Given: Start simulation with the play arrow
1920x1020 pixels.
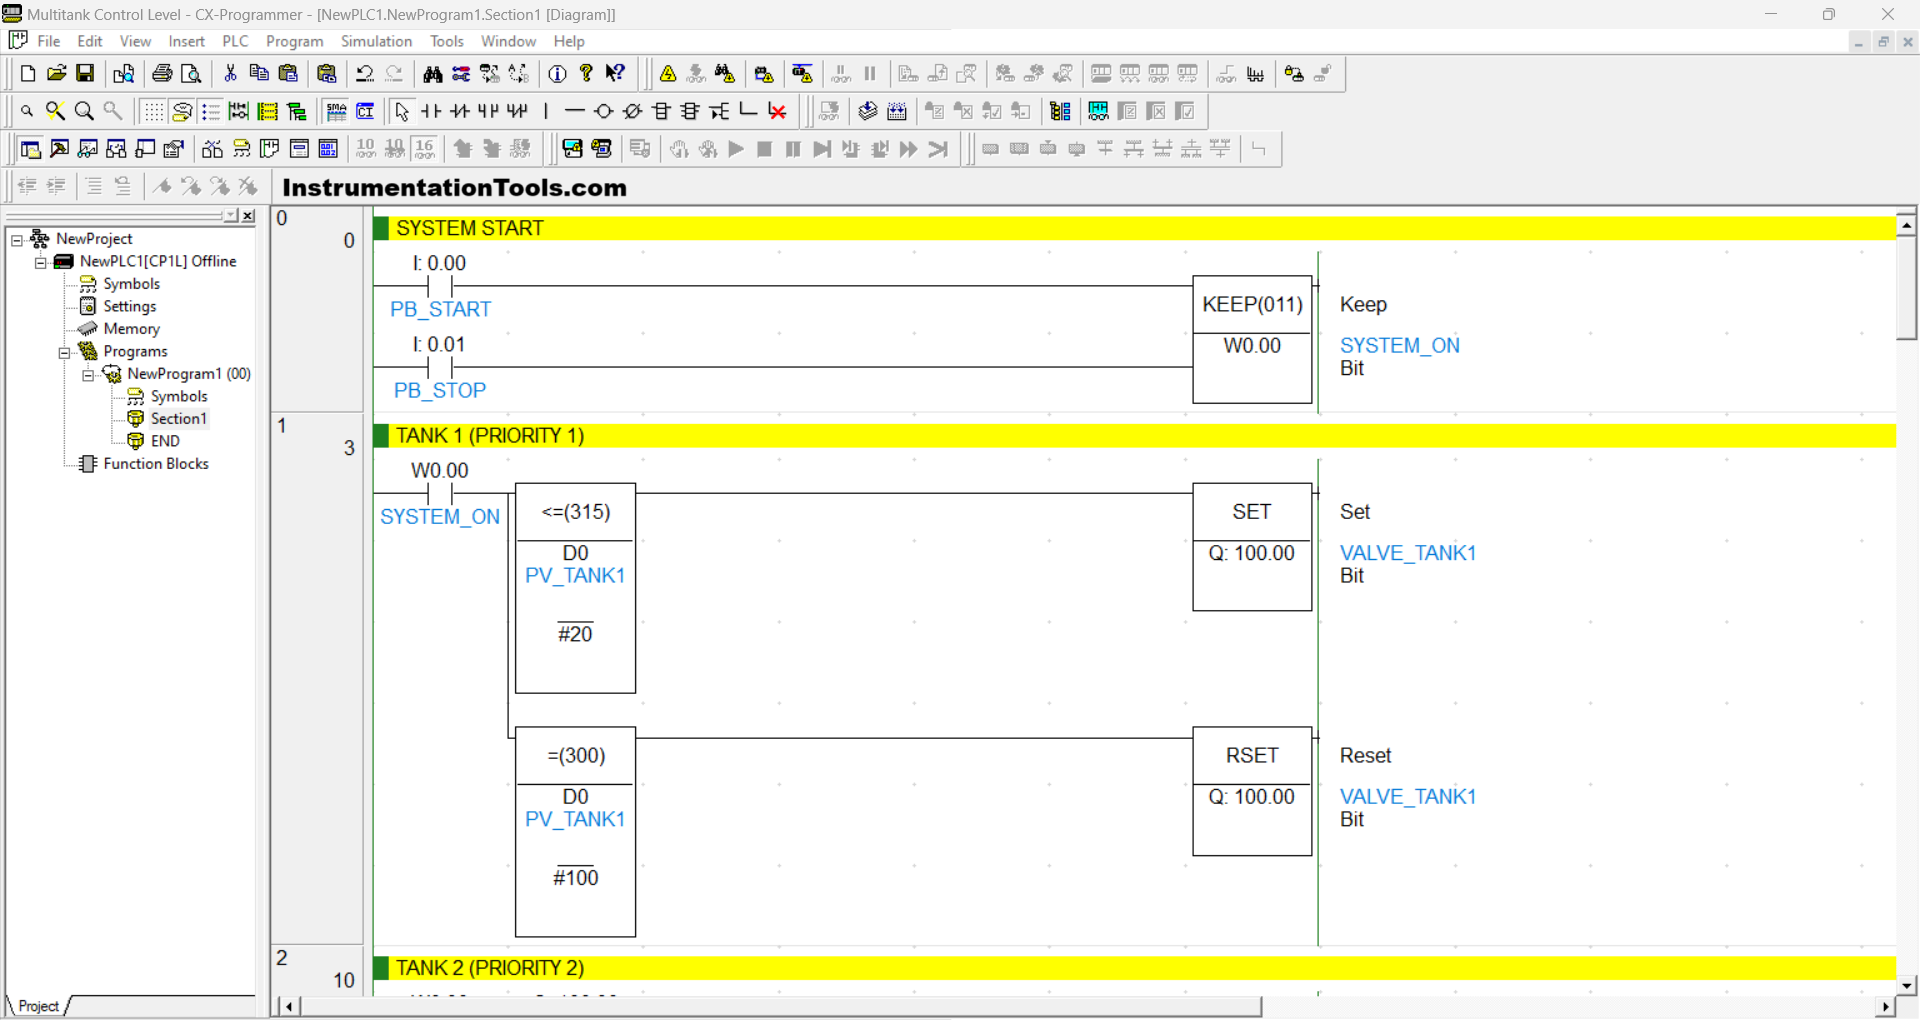Looking at the screenshot, I should [x=736, y=149].
